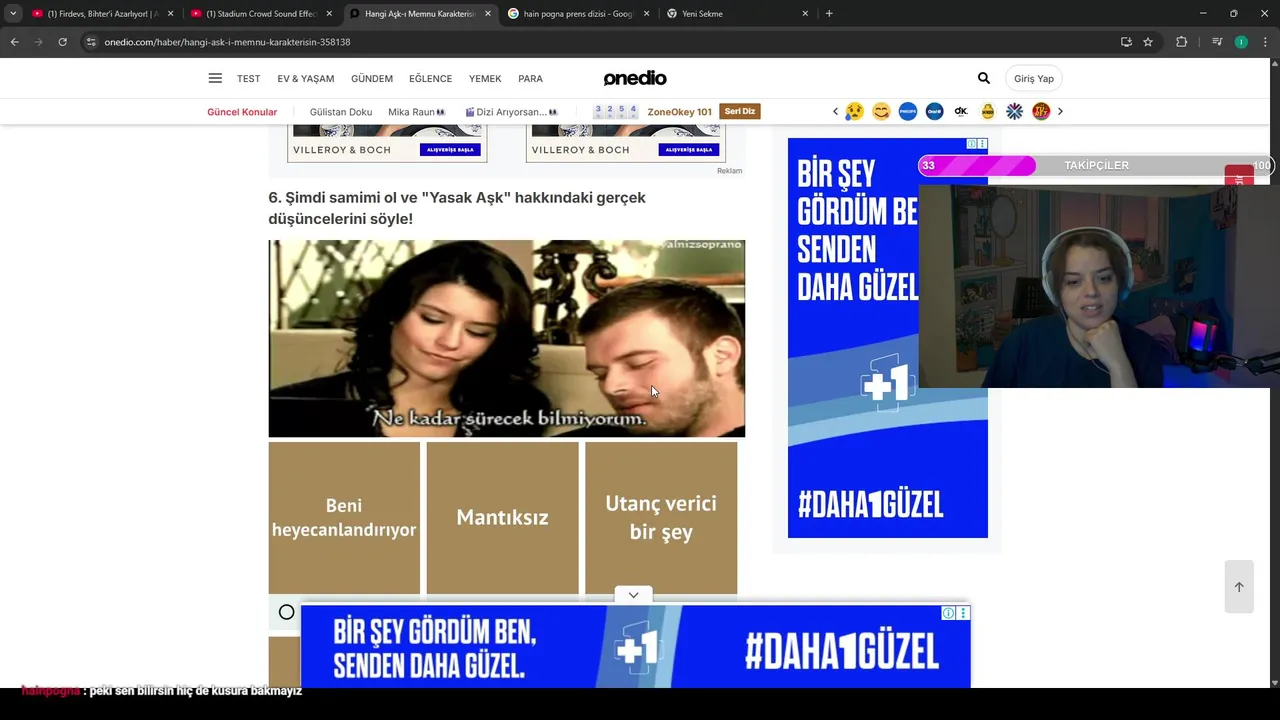Select the circular radio below answers
The width and height of the screenshot is (1280, 720).
[287, 612]
